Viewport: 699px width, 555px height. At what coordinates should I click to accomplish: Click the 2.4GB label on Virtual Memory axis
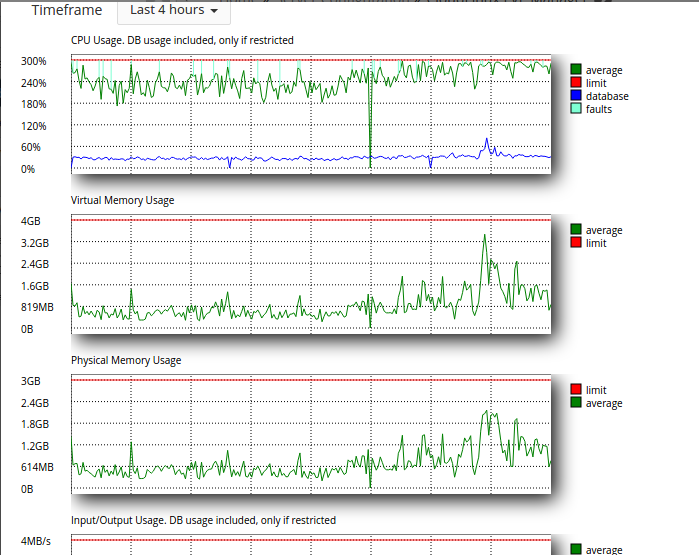click(x=35, y=264)
